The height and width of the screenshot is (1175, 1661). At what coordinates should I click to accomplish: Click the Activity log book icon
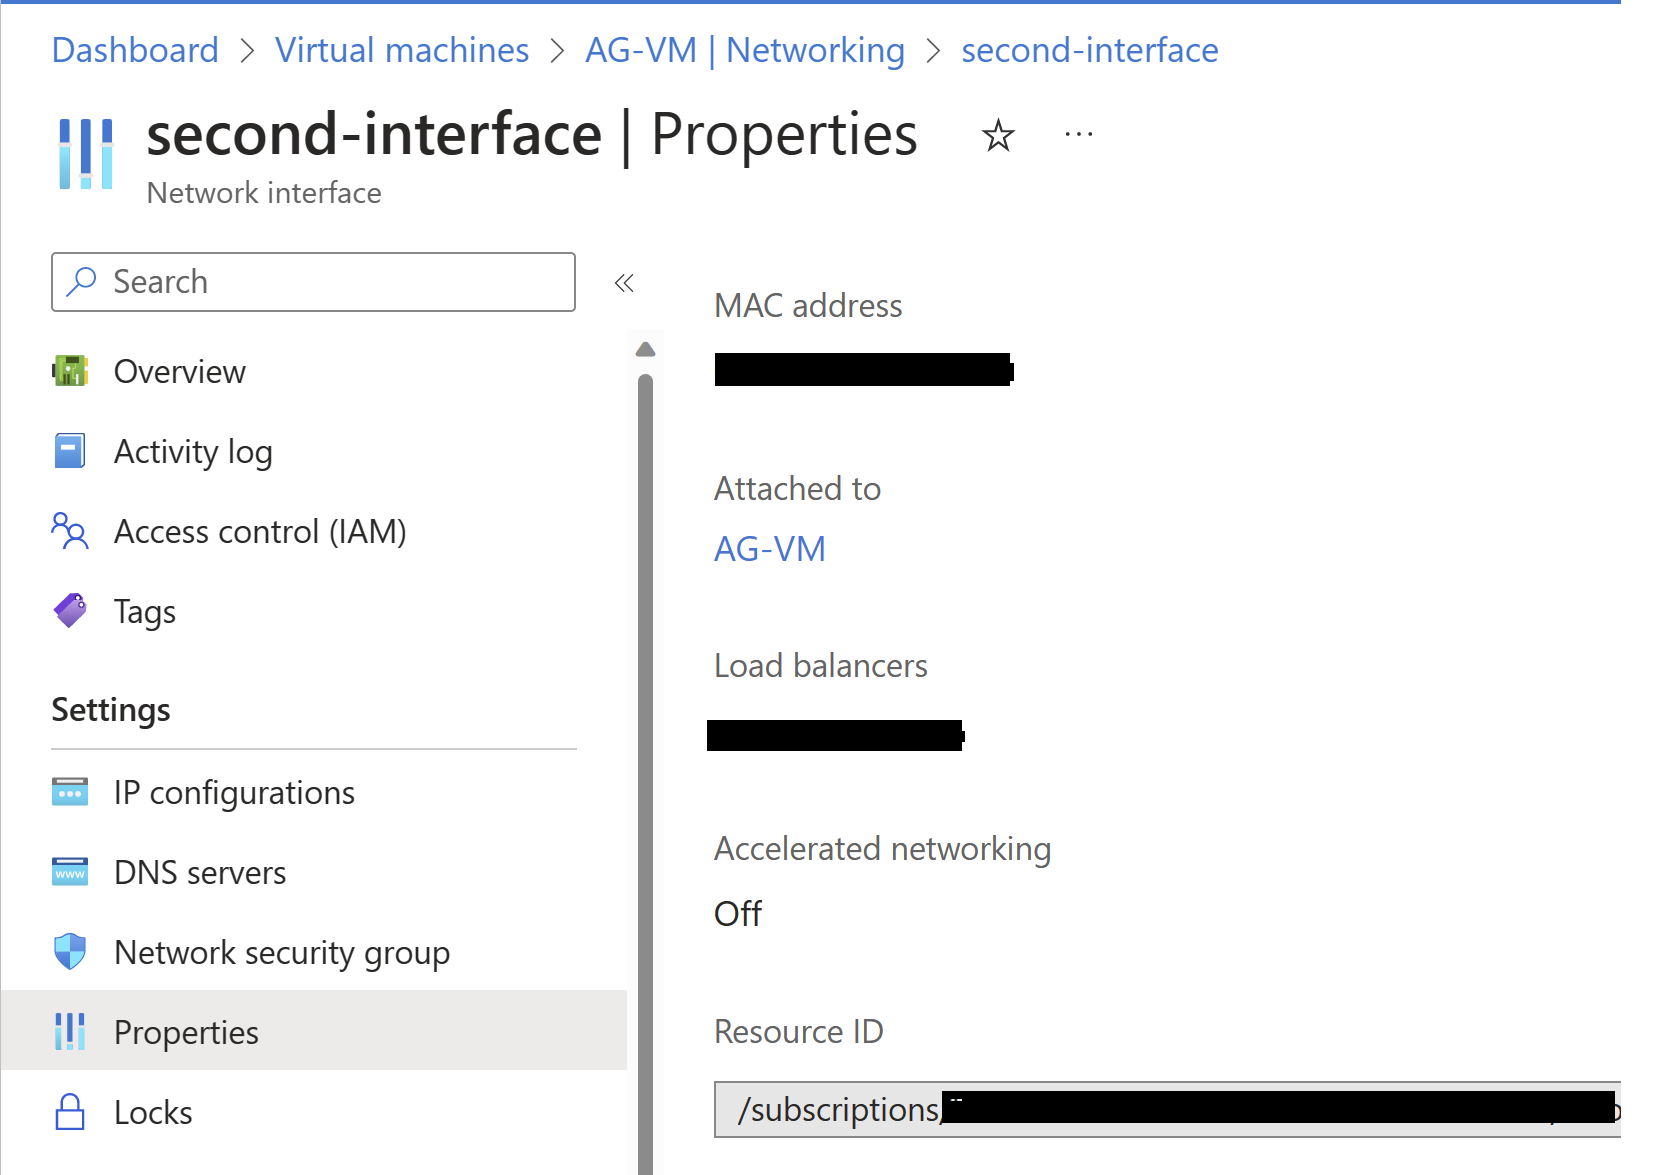tap(70, 451)
